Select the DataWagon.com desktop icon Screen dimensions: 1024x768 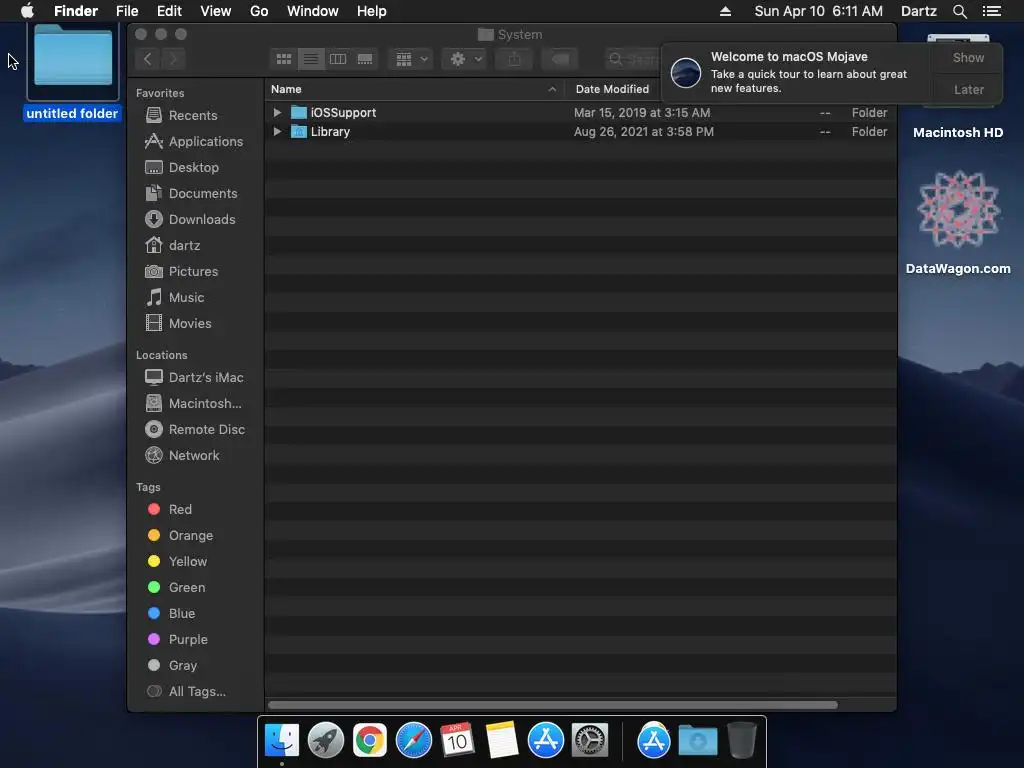pos(958,222)
